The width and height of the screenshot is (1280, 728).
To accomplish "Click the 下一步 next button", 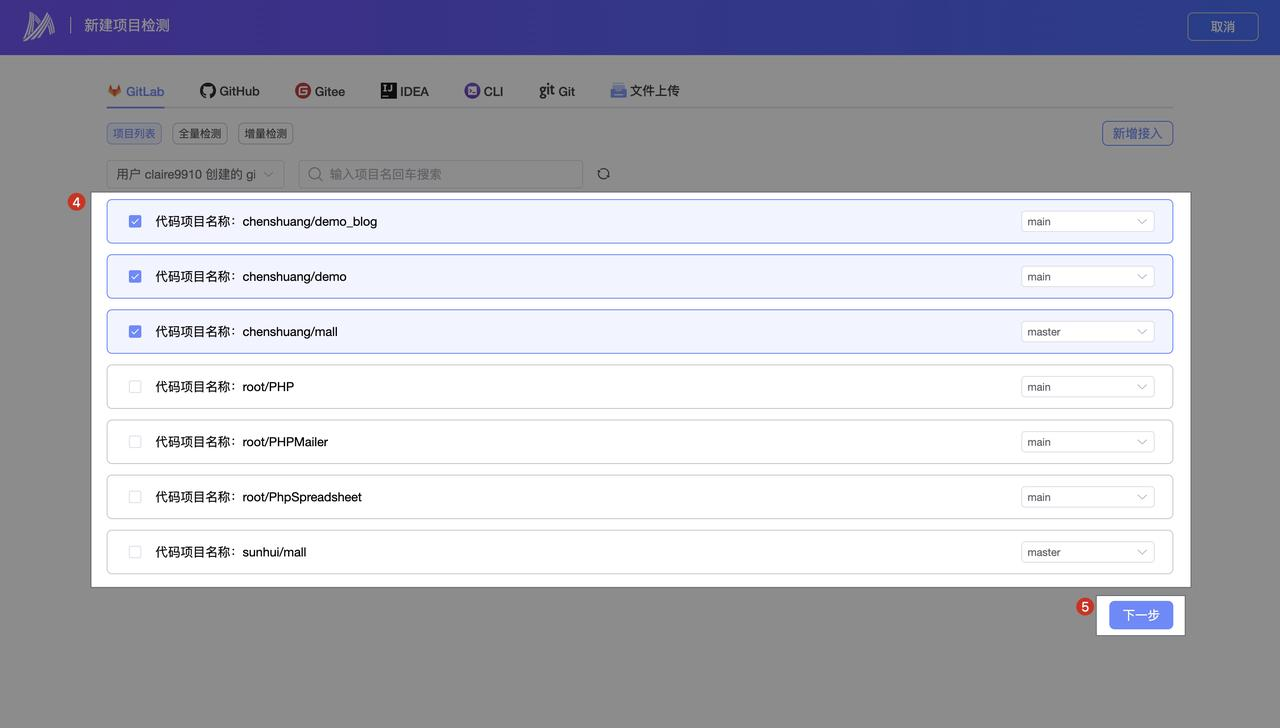I will (x=1140, y=615).
